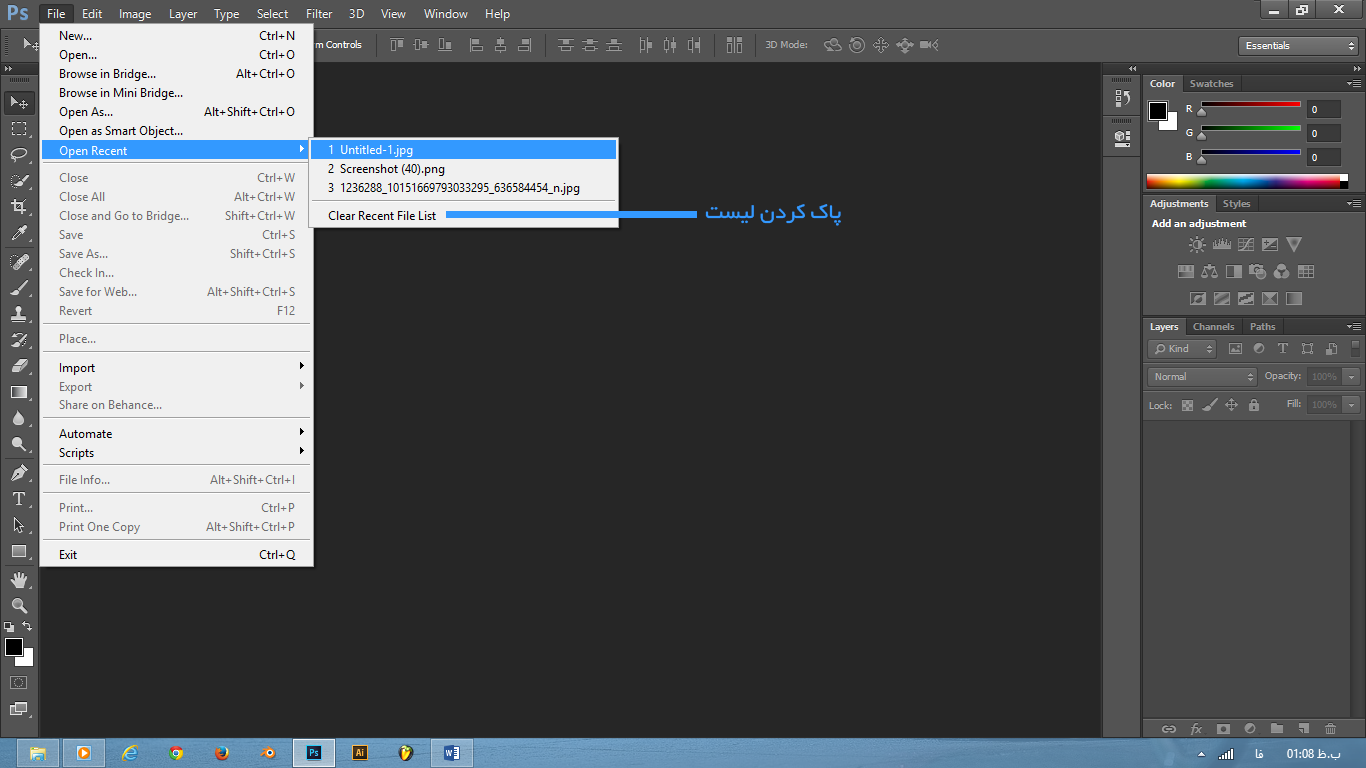This screenshot has width=1366, height=768.
Task: Select the Move tool
Action: tap(19, 102)
